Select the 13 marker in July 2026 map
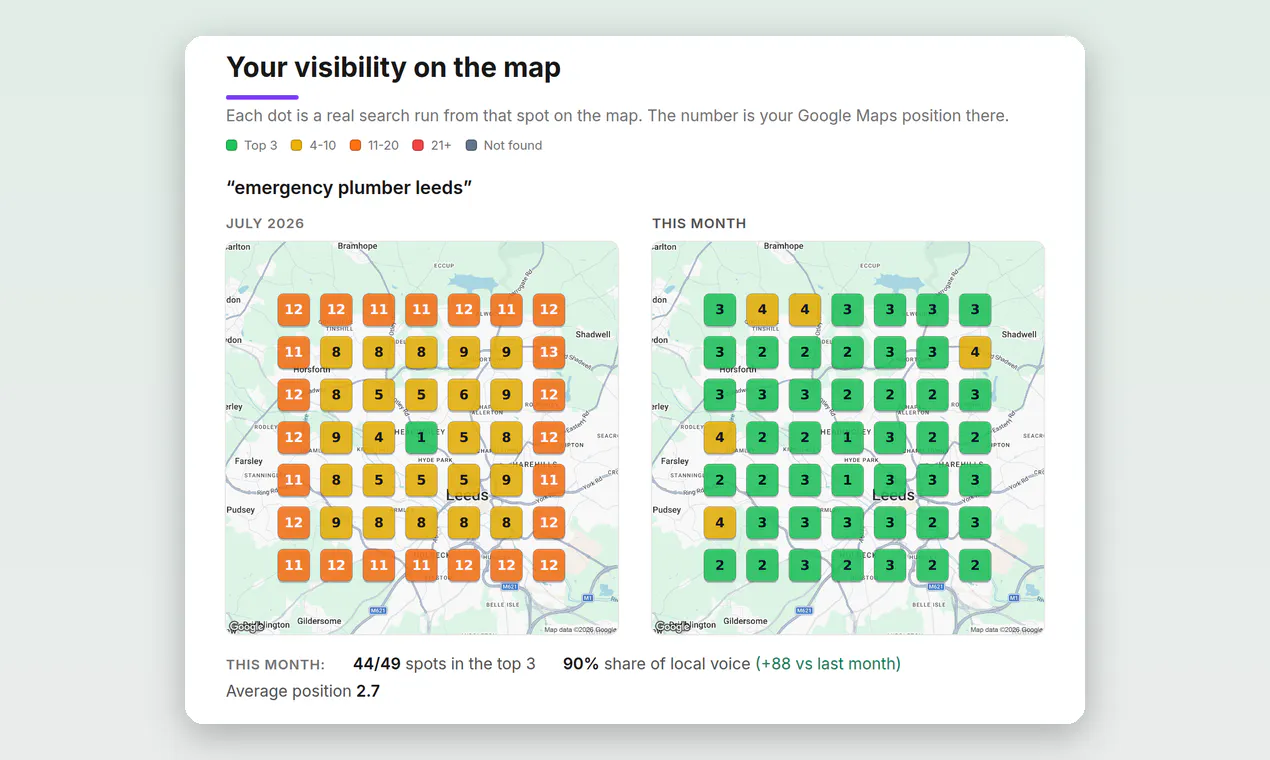1270x760 pixels. [x=549, y=352]
